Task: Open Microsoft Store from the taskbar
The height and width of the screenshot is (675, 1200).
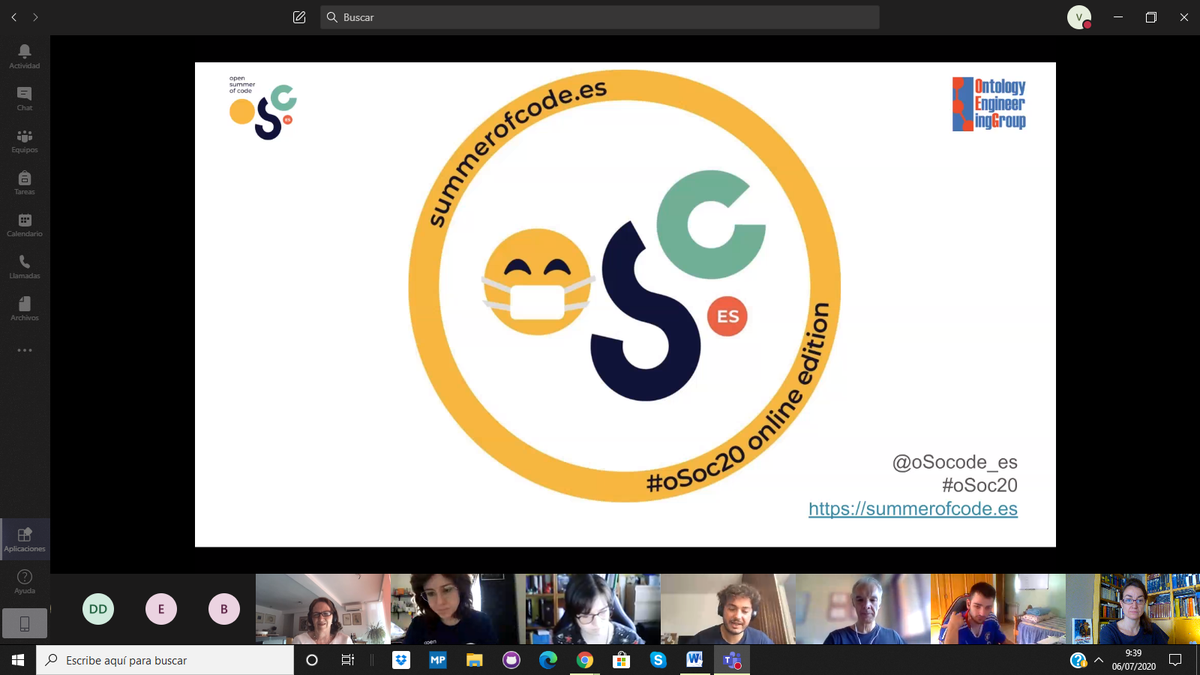Action: coord(621,660)
